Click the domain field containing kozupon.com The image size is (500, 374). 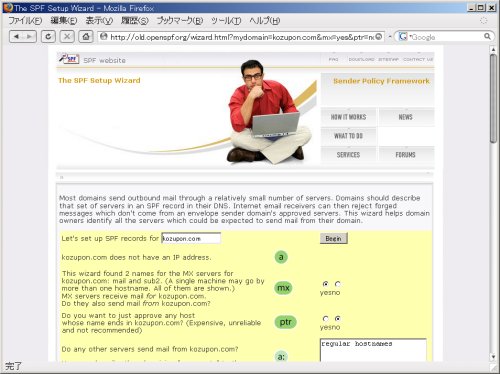coord(191,238)
